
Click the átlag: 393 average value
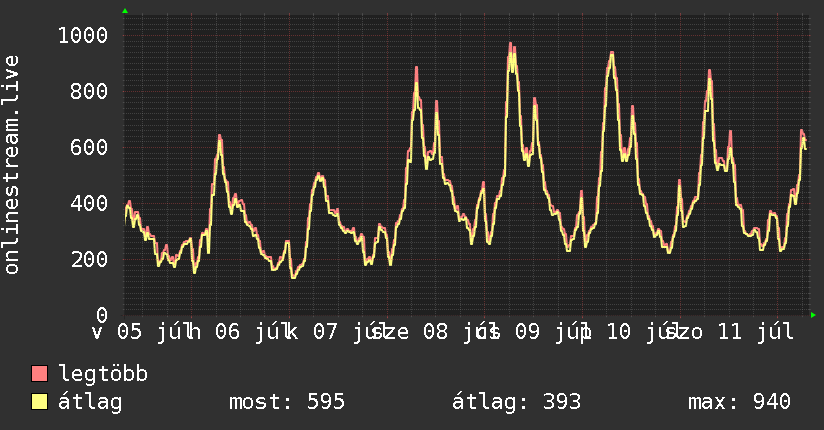point(517,402)
